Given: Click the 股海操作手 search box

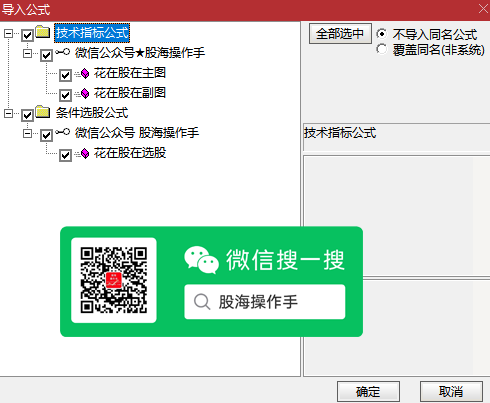Looking at the screenshot, I should coord(265,302).
